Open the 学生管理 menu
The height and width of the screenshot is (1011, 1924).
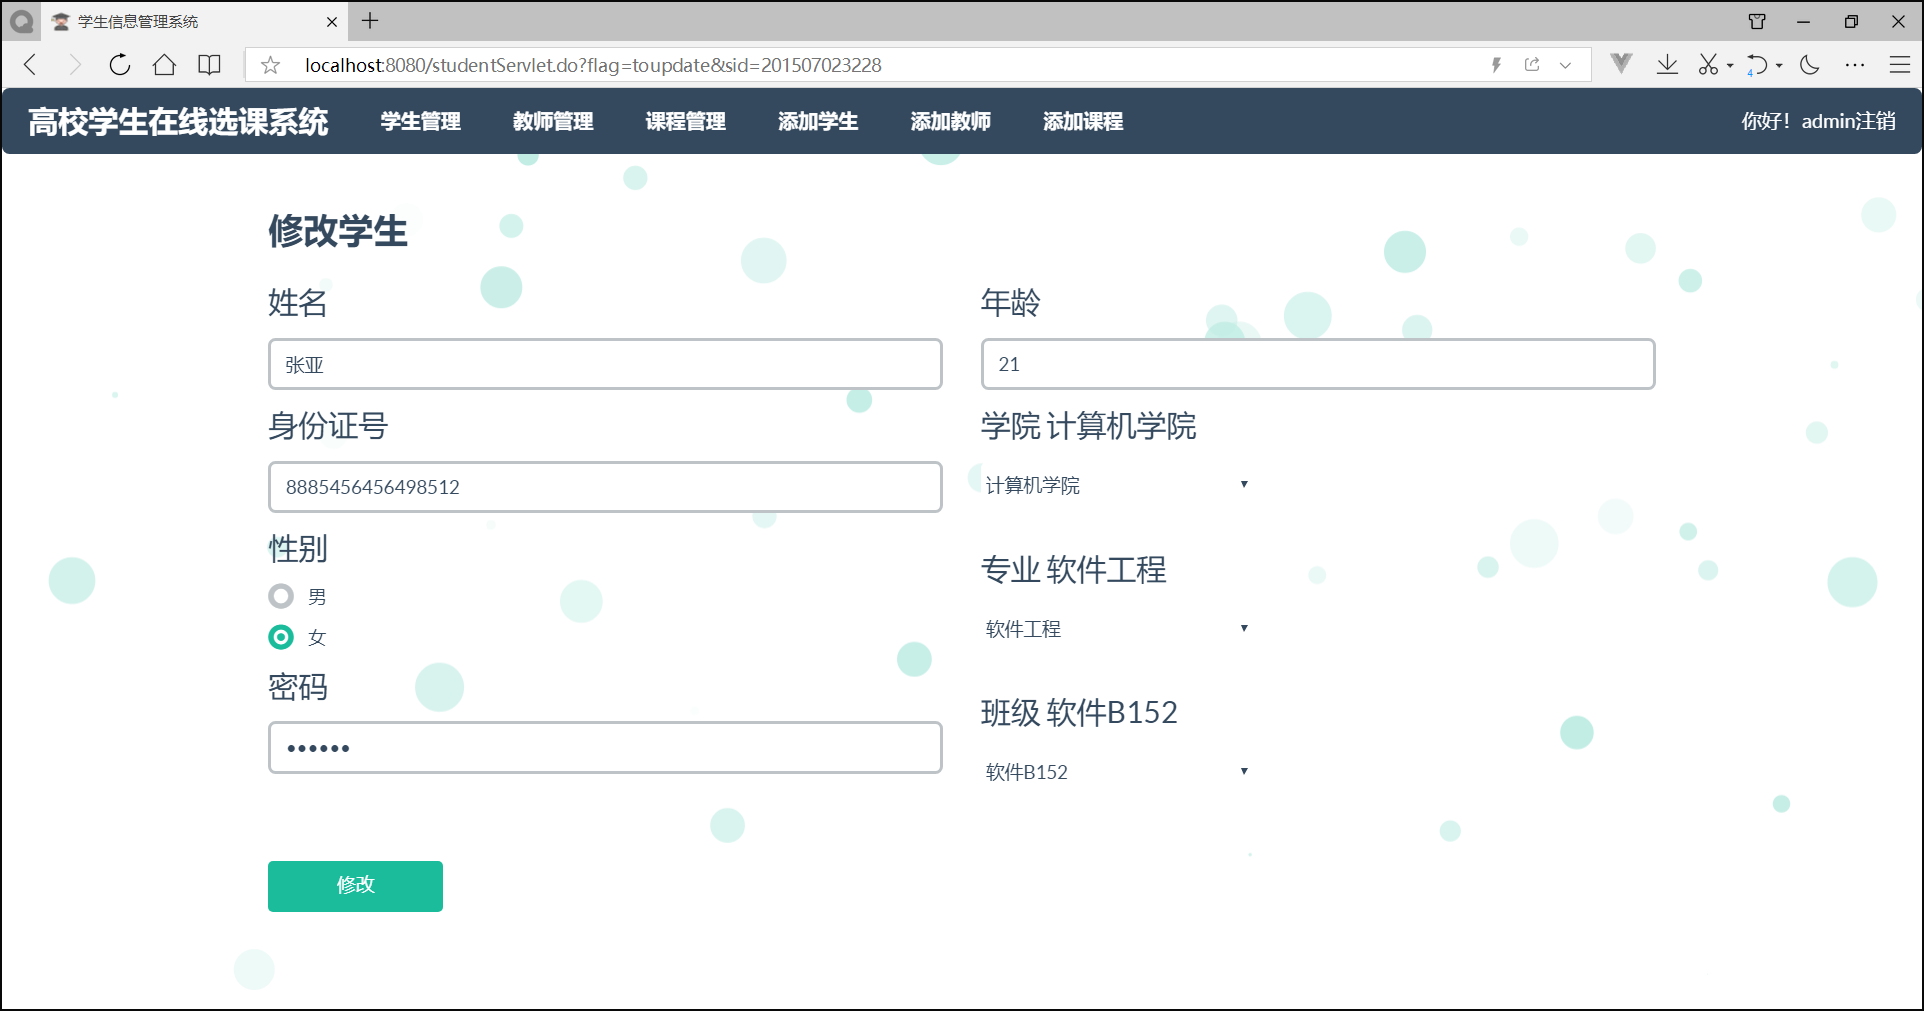(420, 121)
